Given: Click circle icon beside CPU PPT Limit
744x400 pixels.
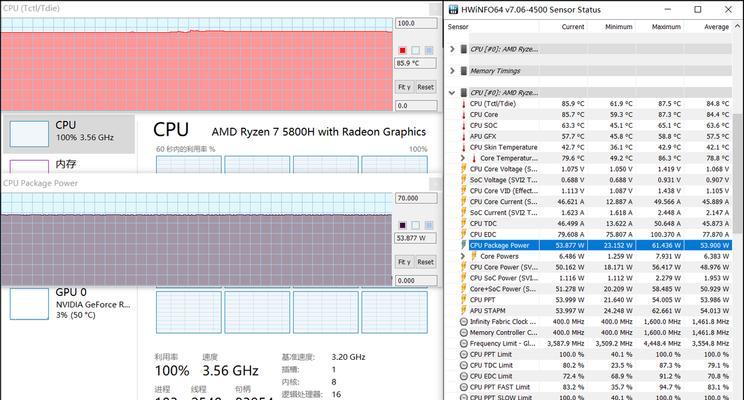Looking at the screenshot, I should tap(464, 354).
